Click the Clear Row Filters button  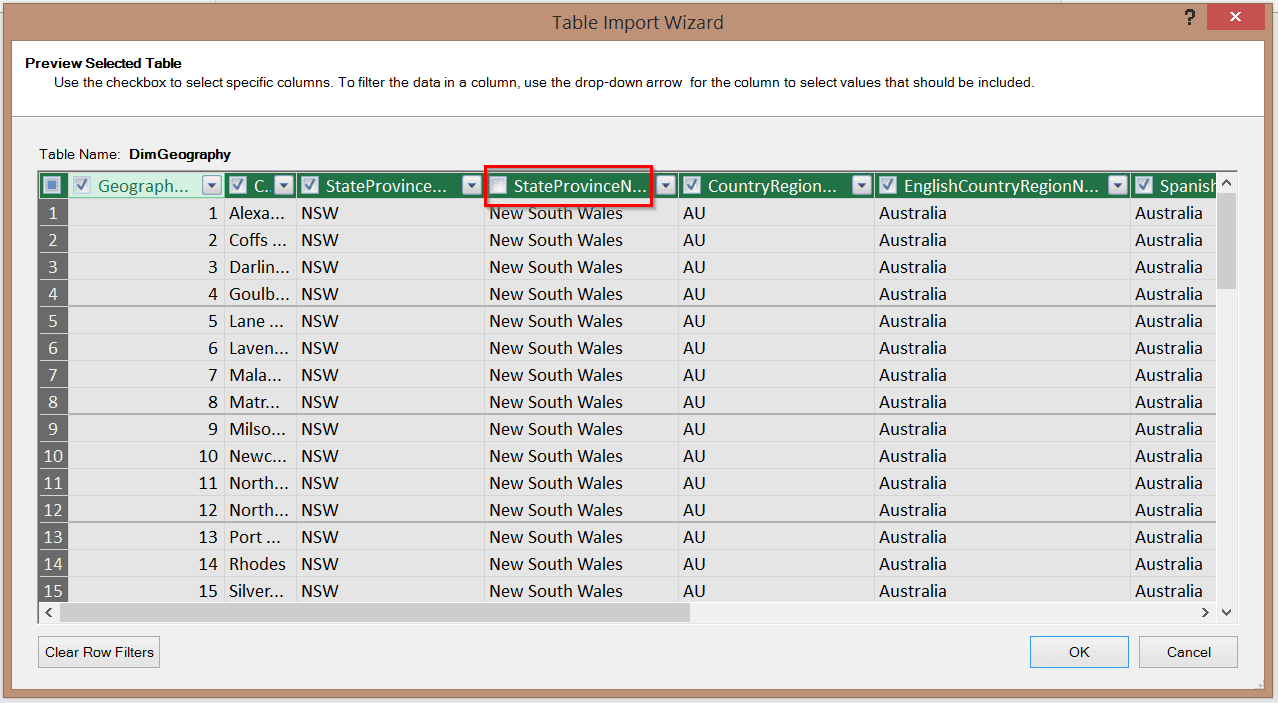pos(99,652)
